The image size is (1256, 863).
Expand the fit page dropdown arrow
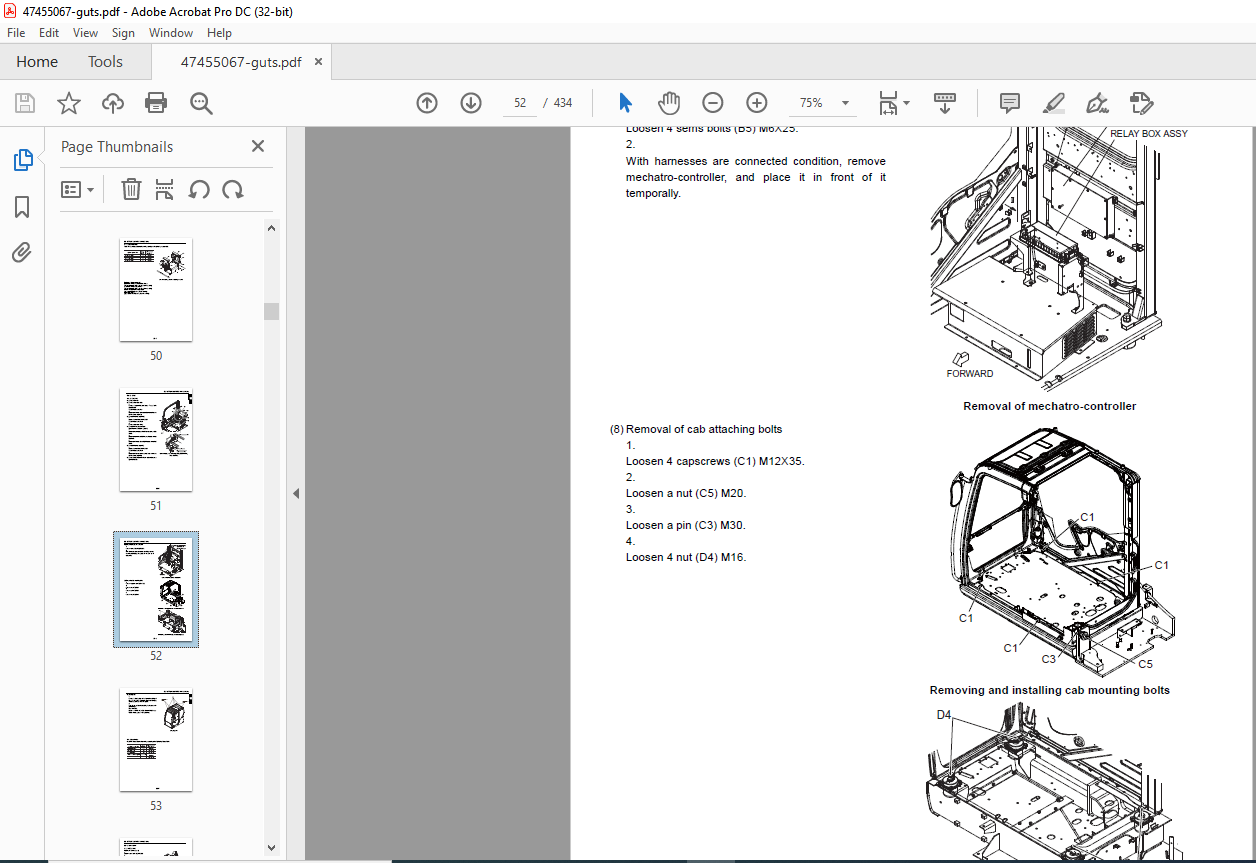[907, 103]
